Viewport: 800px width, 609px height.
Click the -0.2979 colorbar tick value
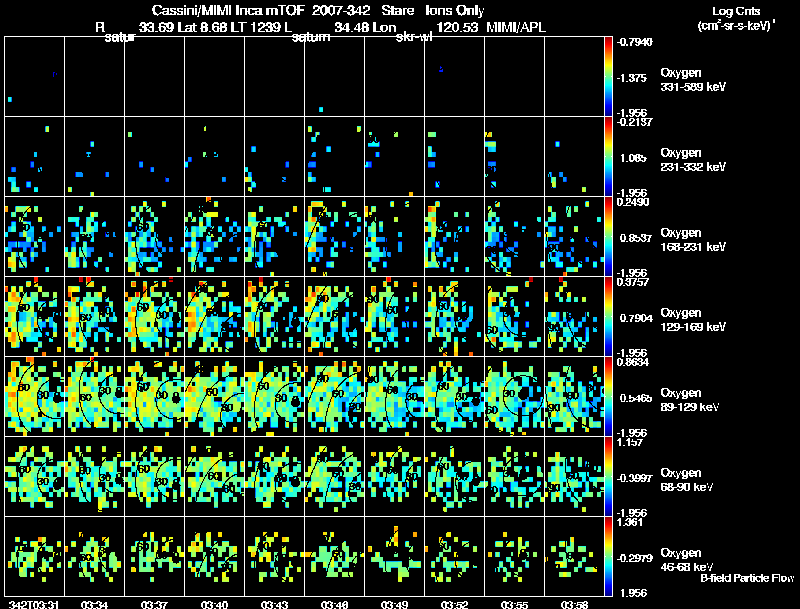(x=634, y=559)
